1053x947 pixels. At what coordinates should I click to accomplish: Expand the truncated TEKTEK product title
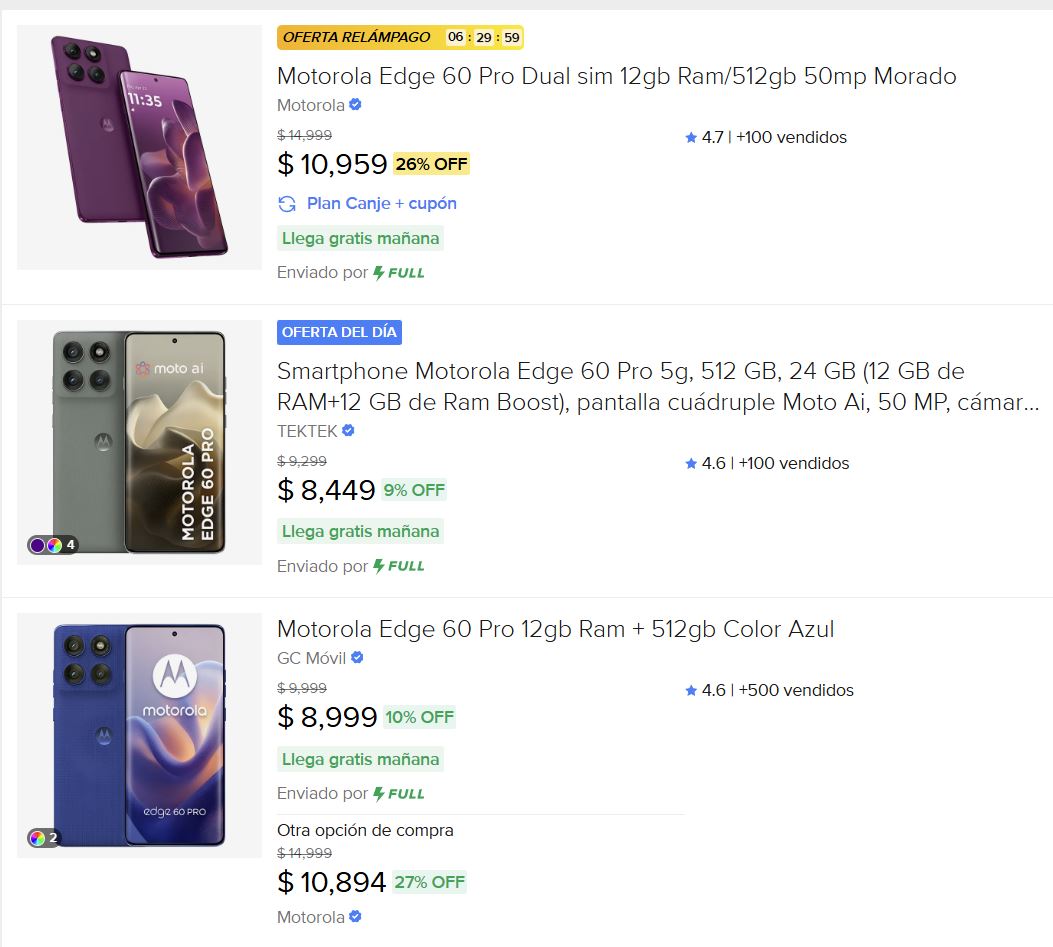[x=600, y=385]
